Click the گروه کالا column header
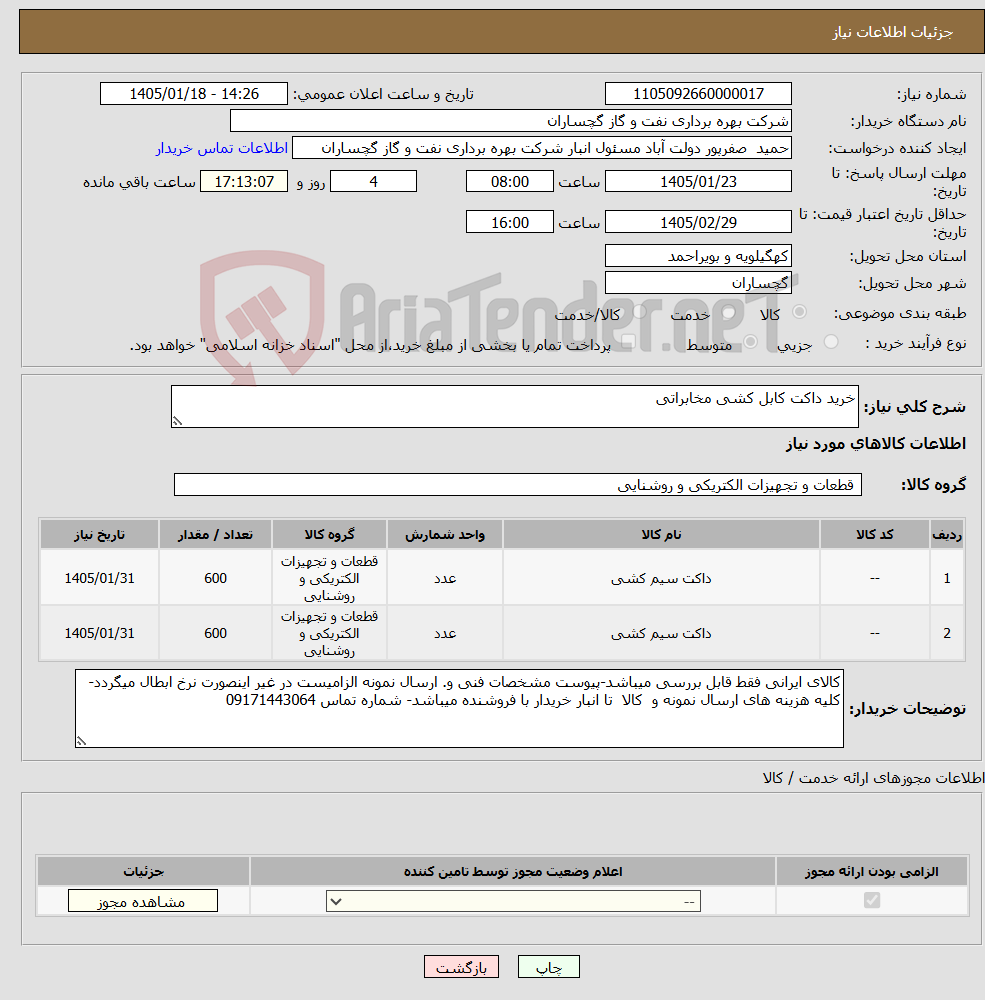The image size is (985, 1000). coord(329,534)
